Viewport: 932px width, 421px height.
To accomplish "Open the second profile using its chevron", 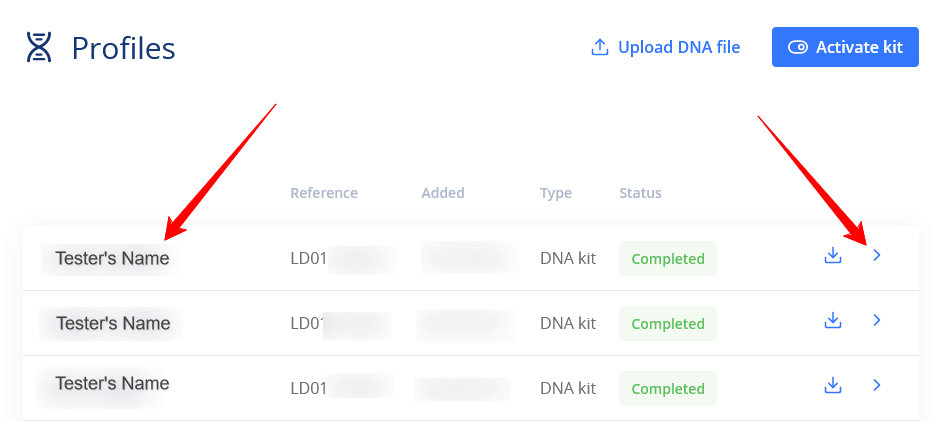I will (877, 321).
